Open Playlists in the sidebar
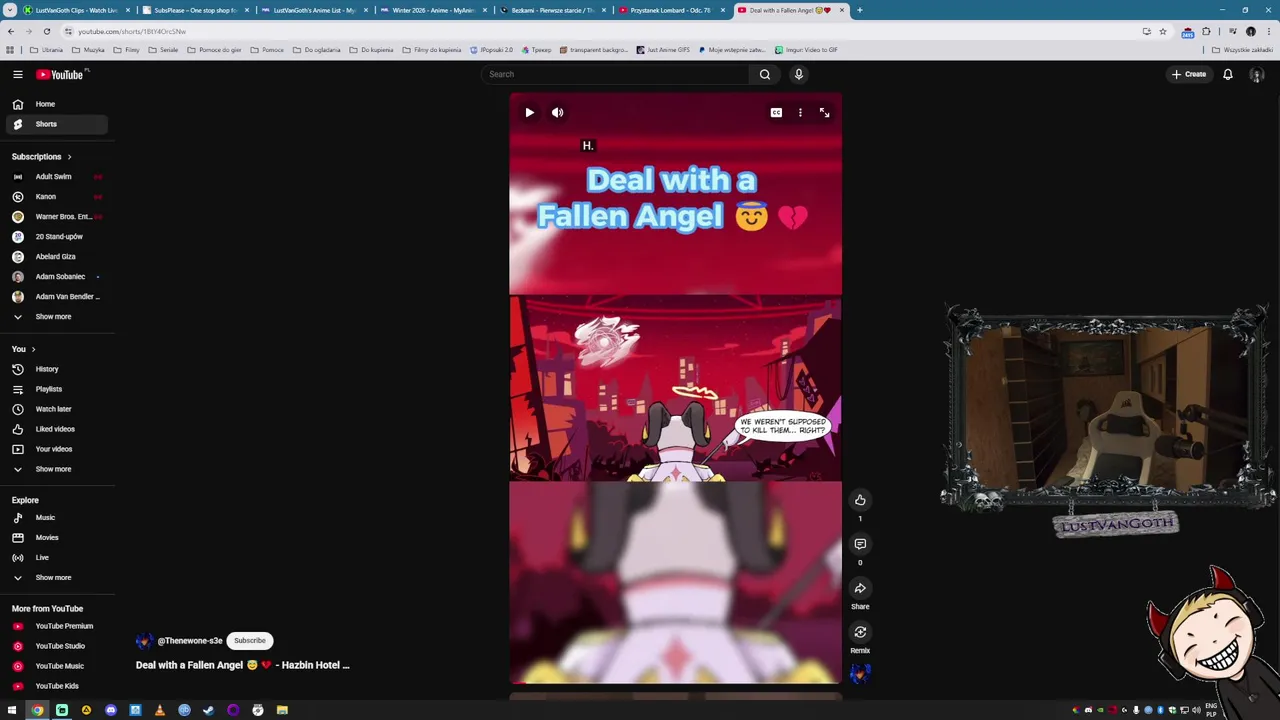This screenshot has height=720, width=1280. pos(55,389)
